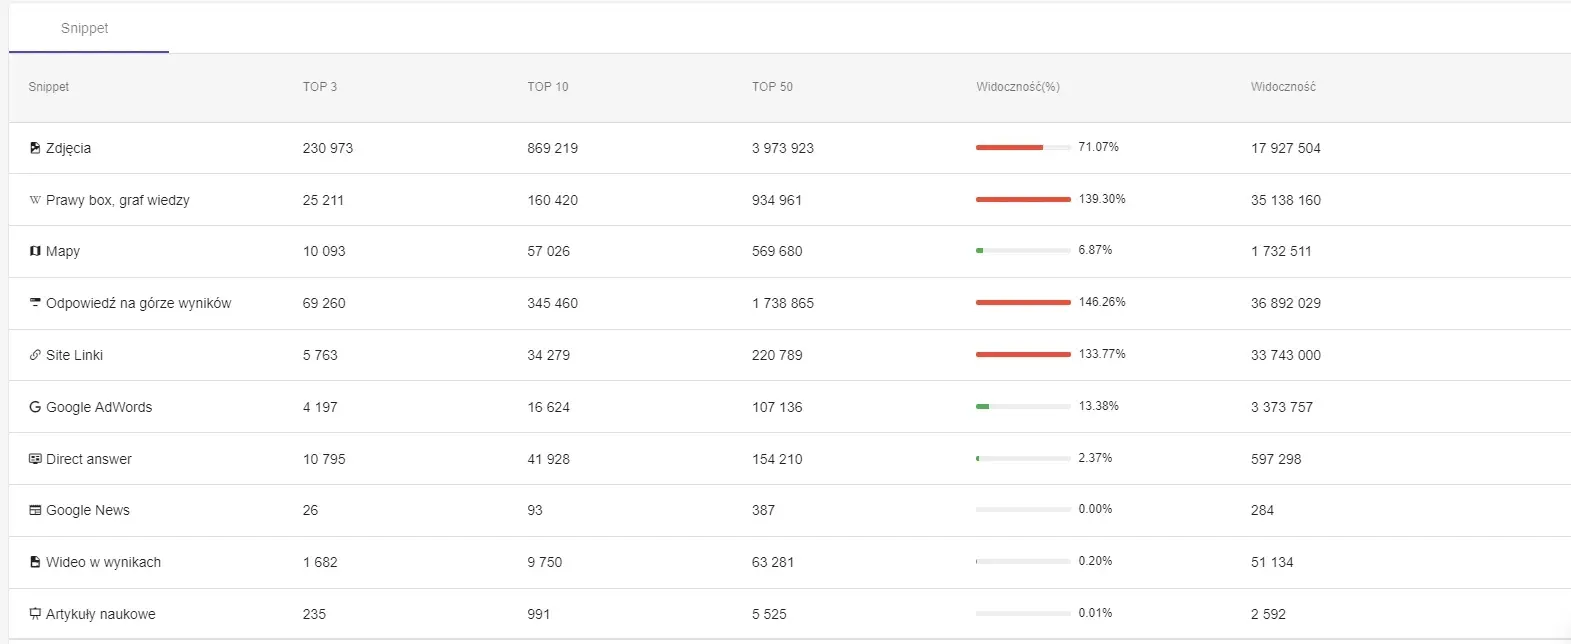Sort by the last Widoczność column header
This screenshot has height=644, width=1571.
pyautogui.click(x=1283, y=87)
